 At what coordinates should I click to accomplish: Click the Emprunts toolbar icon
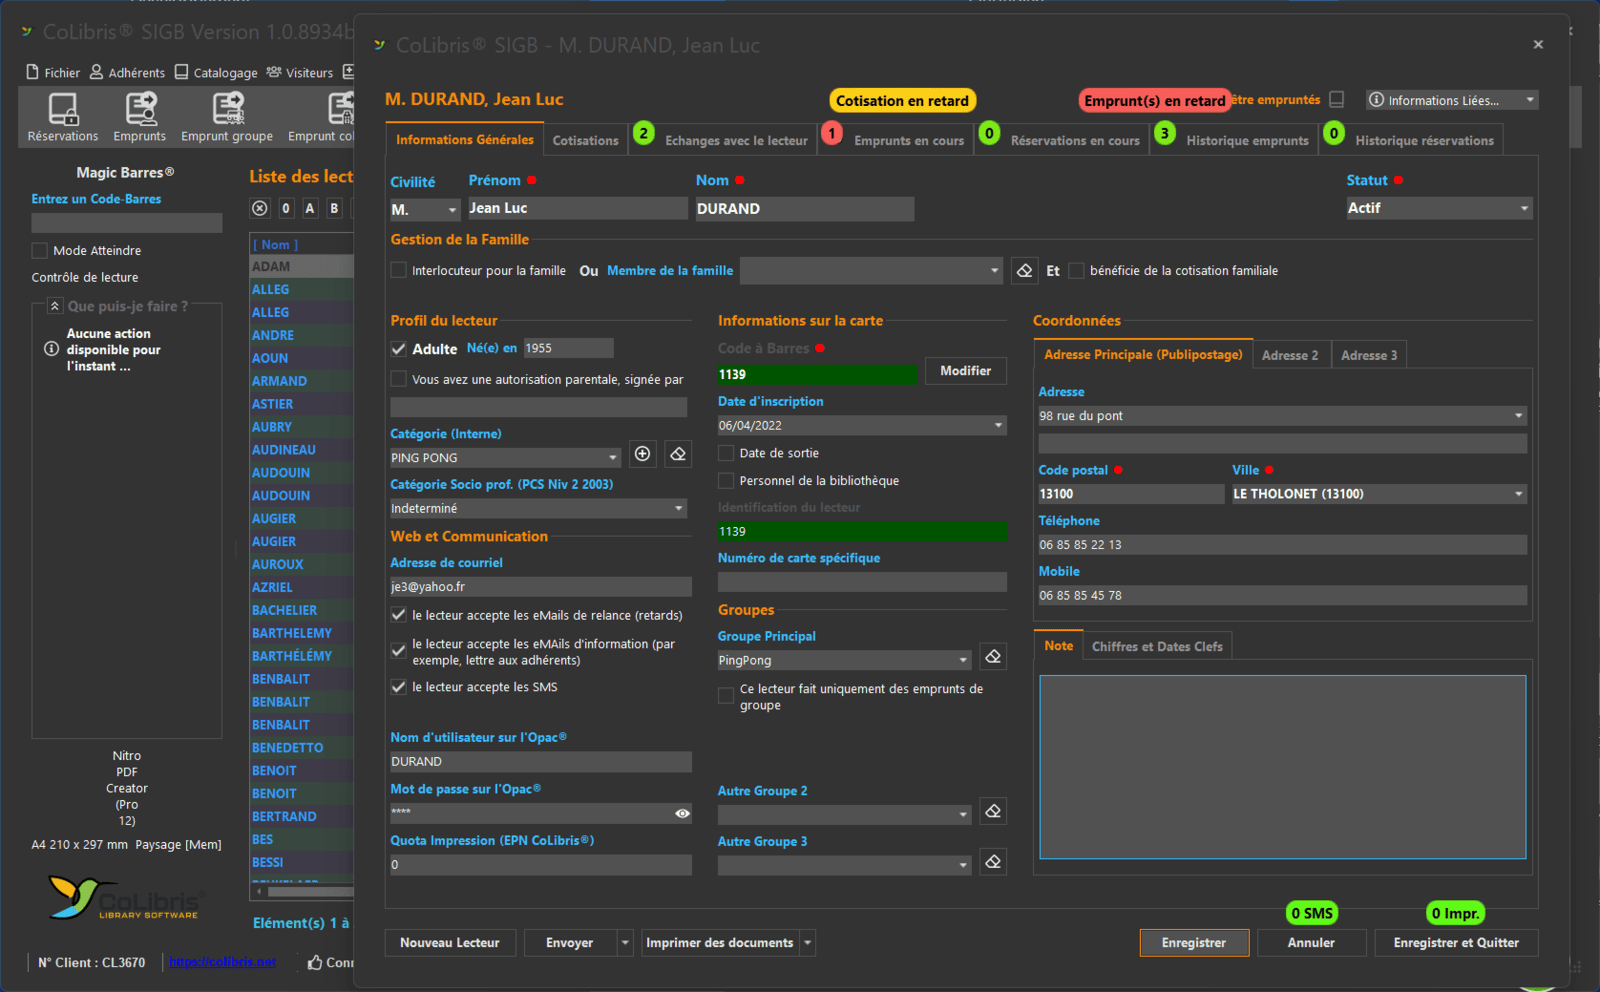[140, 116]
